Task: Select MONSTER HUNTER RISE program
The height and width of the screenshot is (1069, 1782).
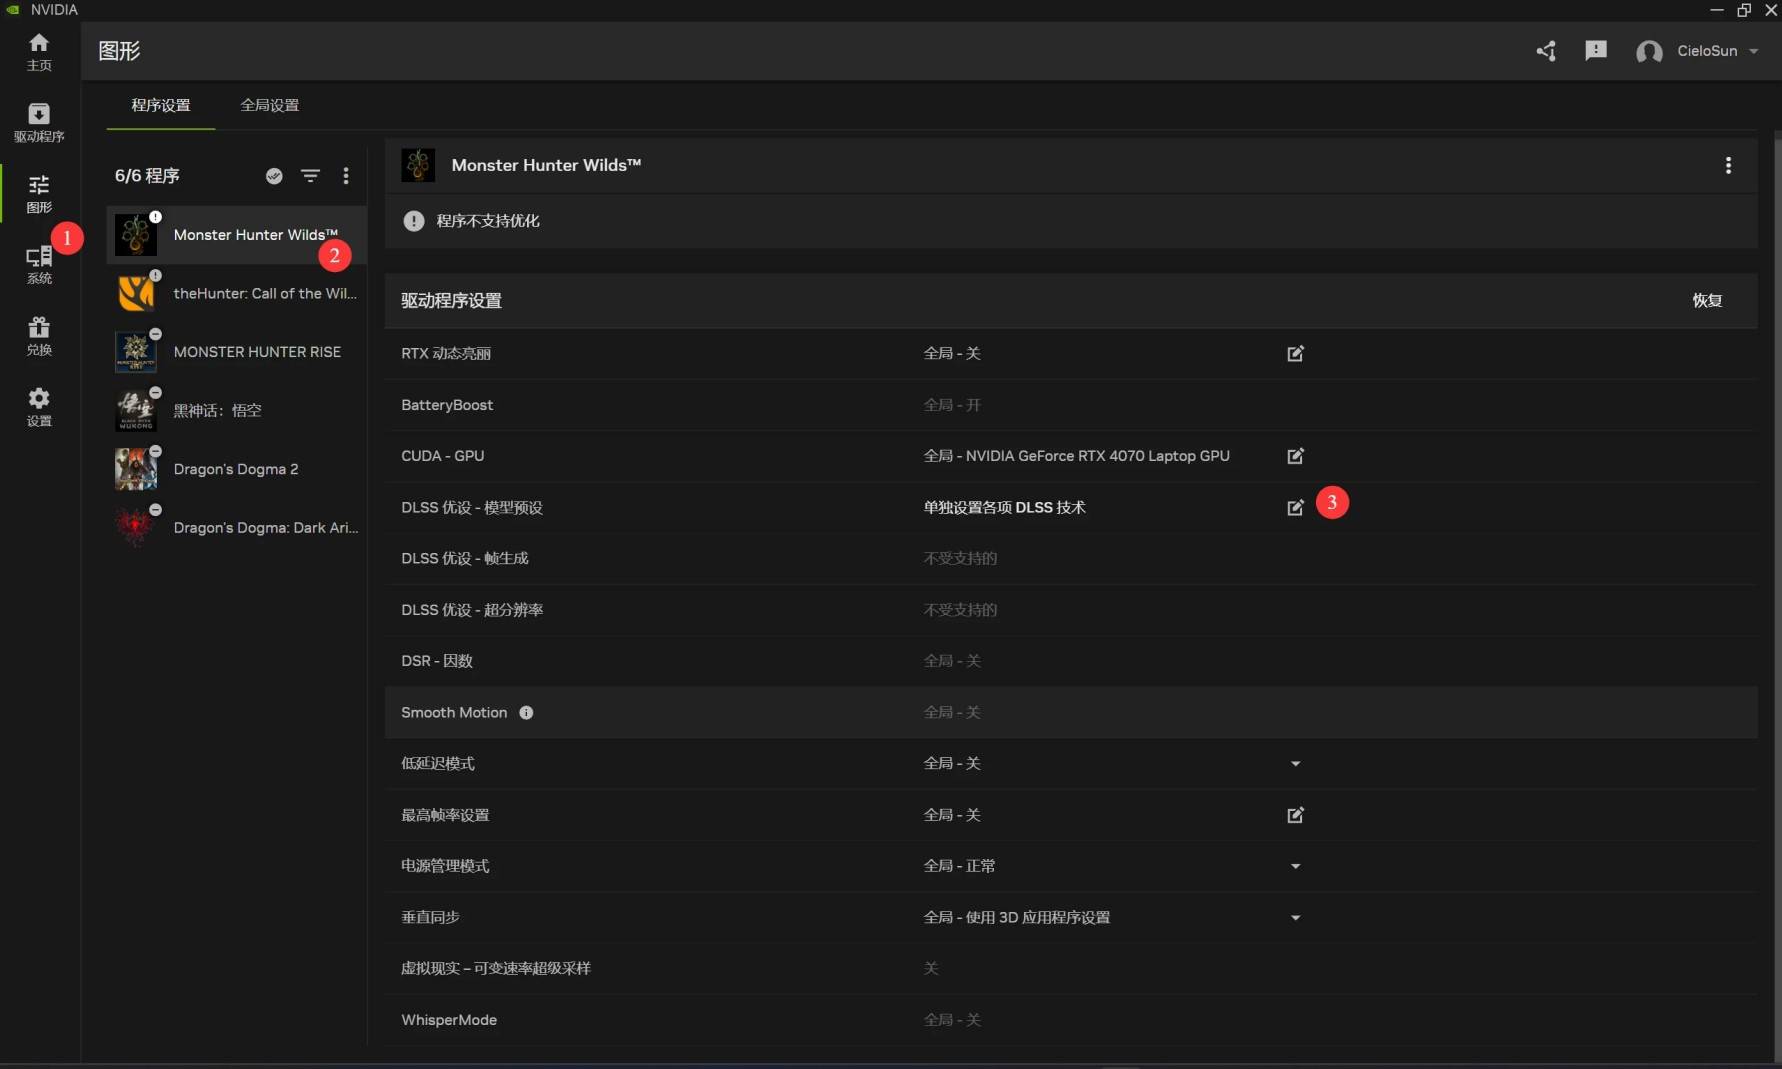Action: coord(237,352)
